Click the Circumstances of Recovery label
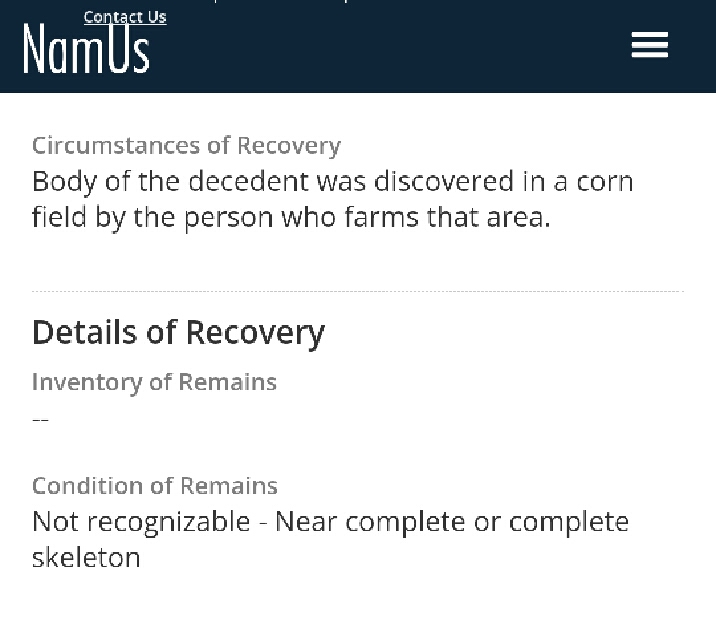 (x=186, y=145)
